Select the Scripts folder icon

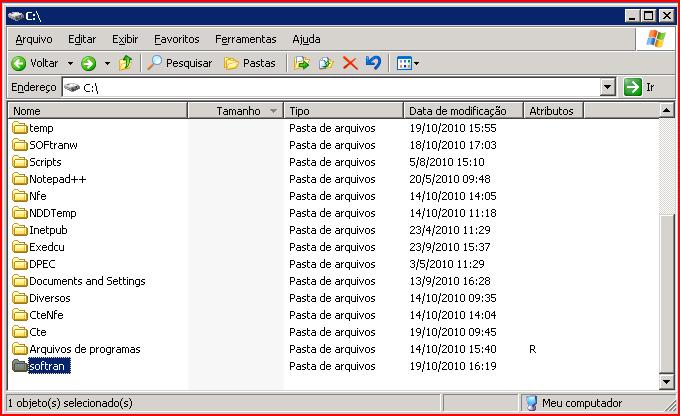tap(20, 162)
